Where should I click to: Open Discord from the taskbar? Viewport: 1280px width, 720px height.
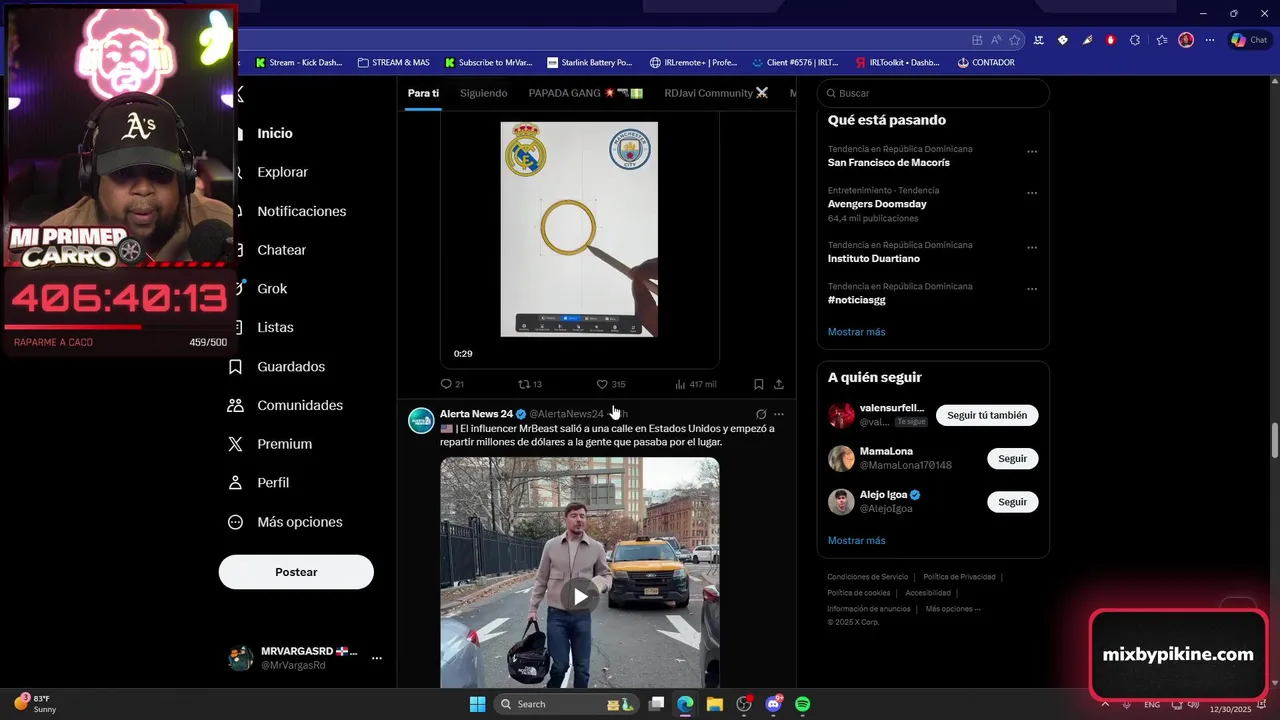773,704
